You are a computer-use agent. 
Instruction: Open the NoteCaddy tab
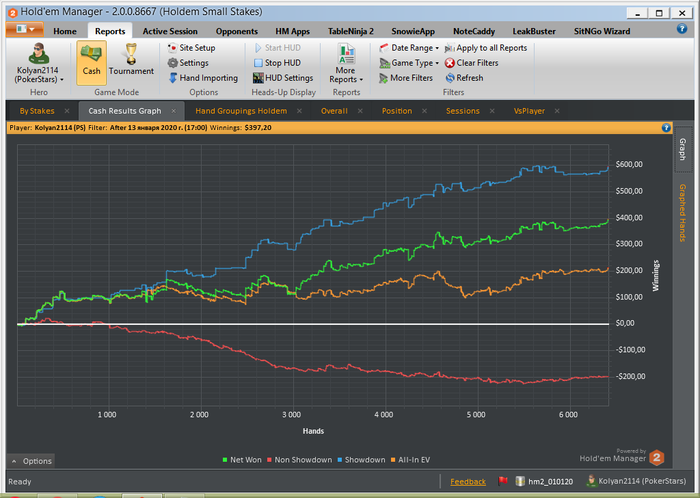coord(474,31)
